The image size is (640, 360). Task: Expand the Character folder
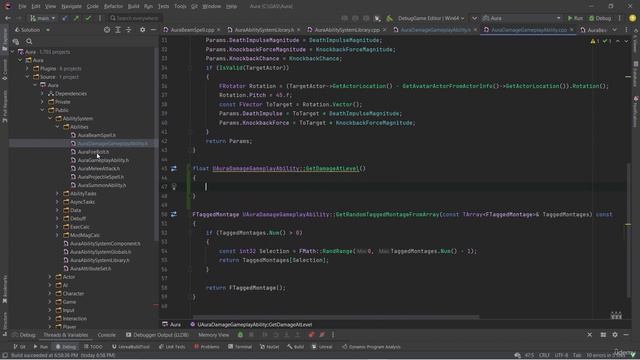pyautogui.click(x=50, y=293)
